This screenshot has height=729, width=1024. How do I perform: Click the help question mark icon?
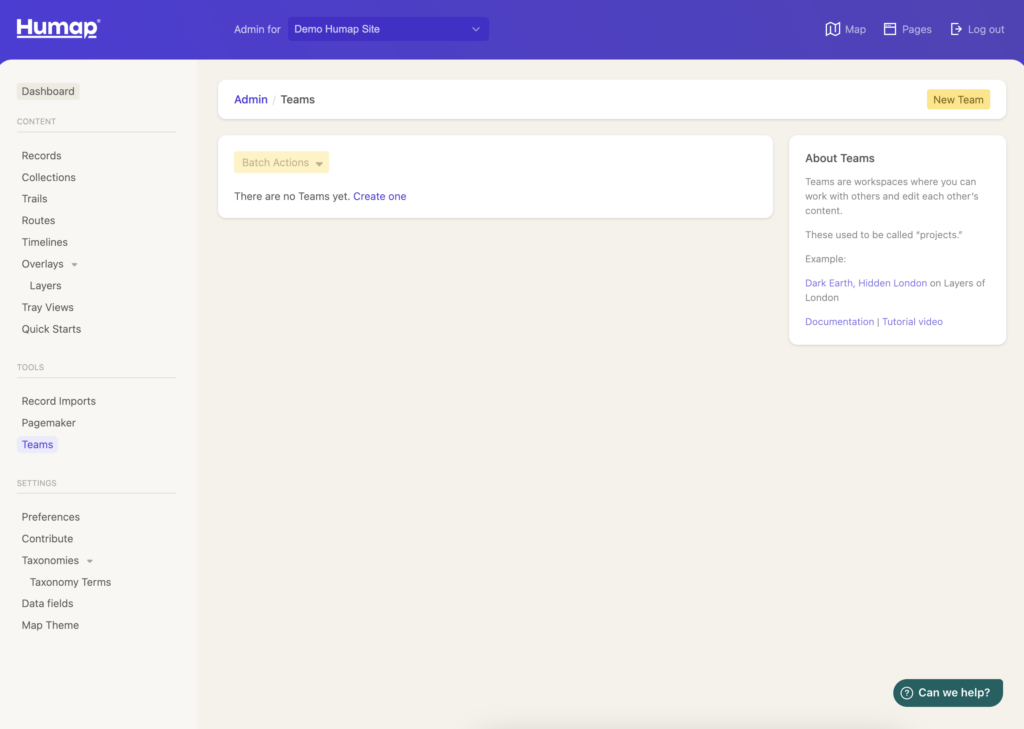pyautogui.click(x=906, y=693)
